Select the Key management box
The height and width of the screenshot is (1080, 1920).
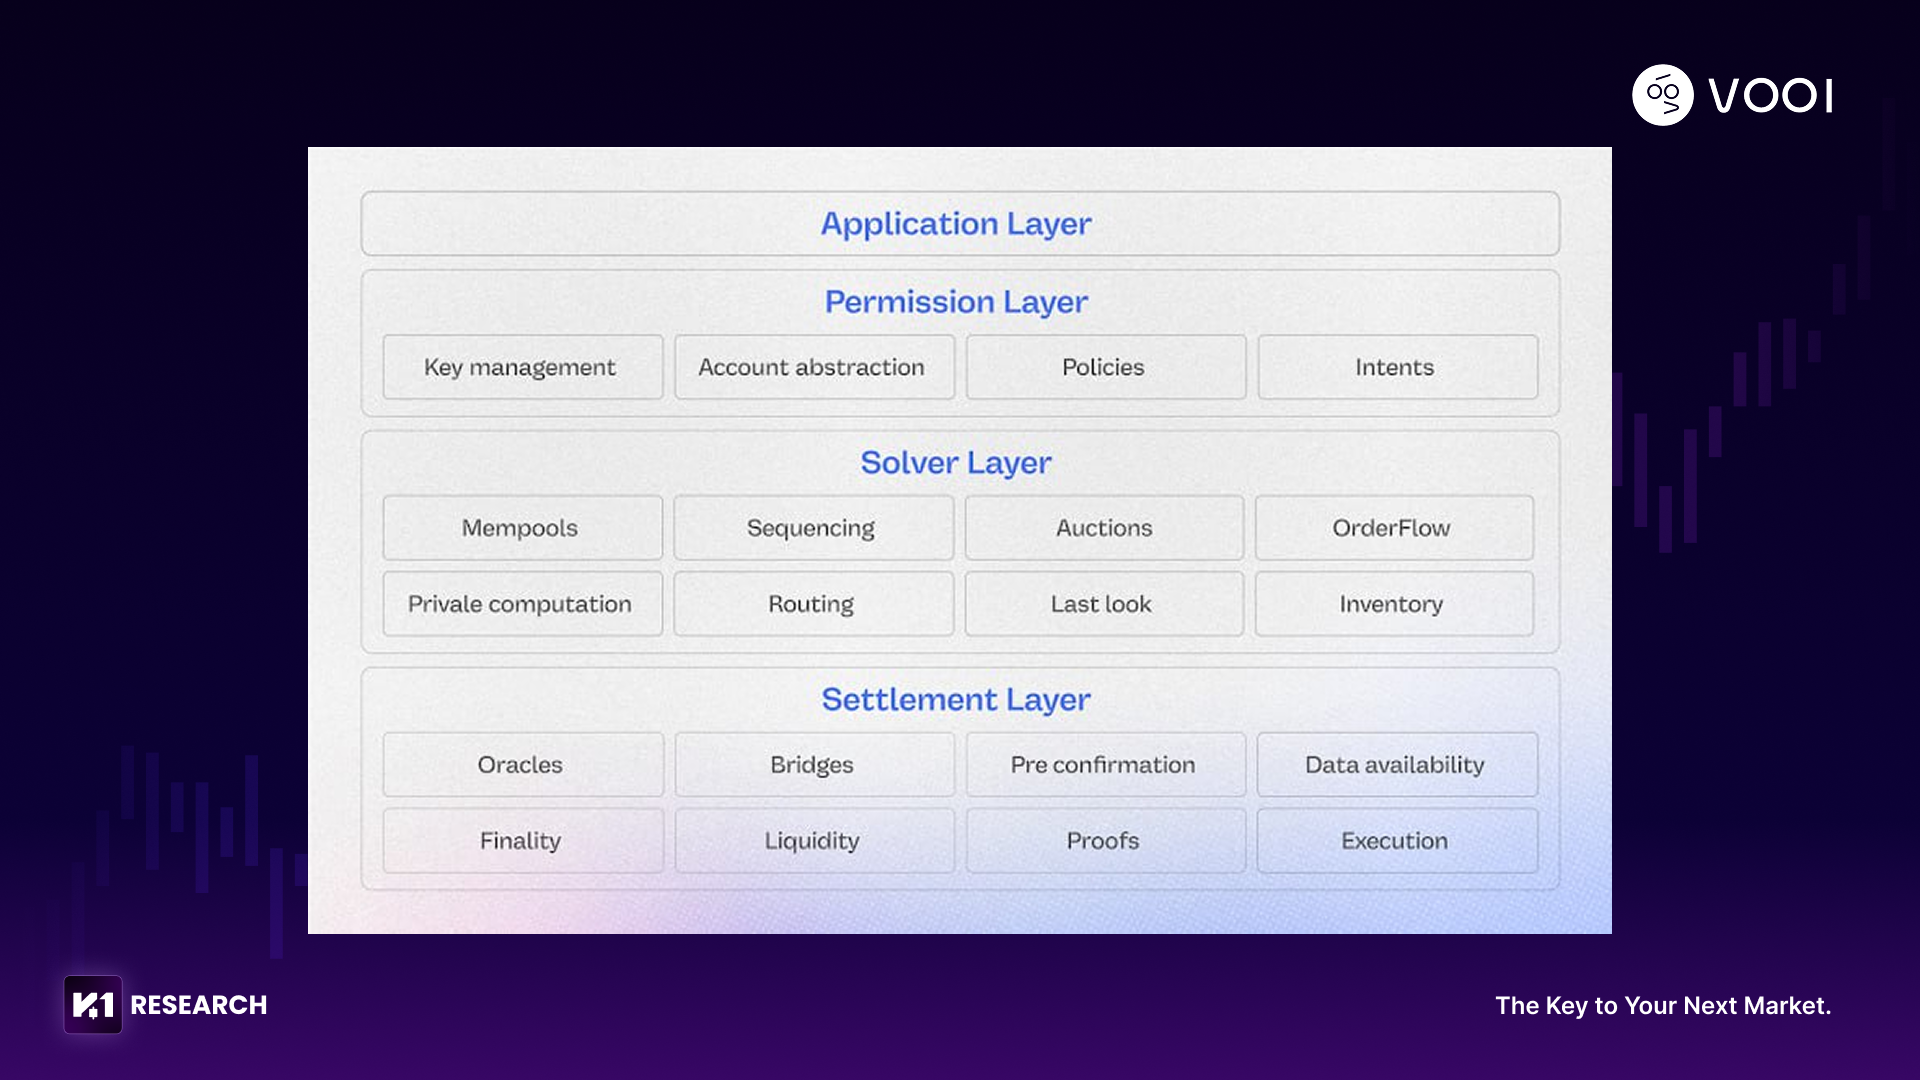[x=521, y=367]
